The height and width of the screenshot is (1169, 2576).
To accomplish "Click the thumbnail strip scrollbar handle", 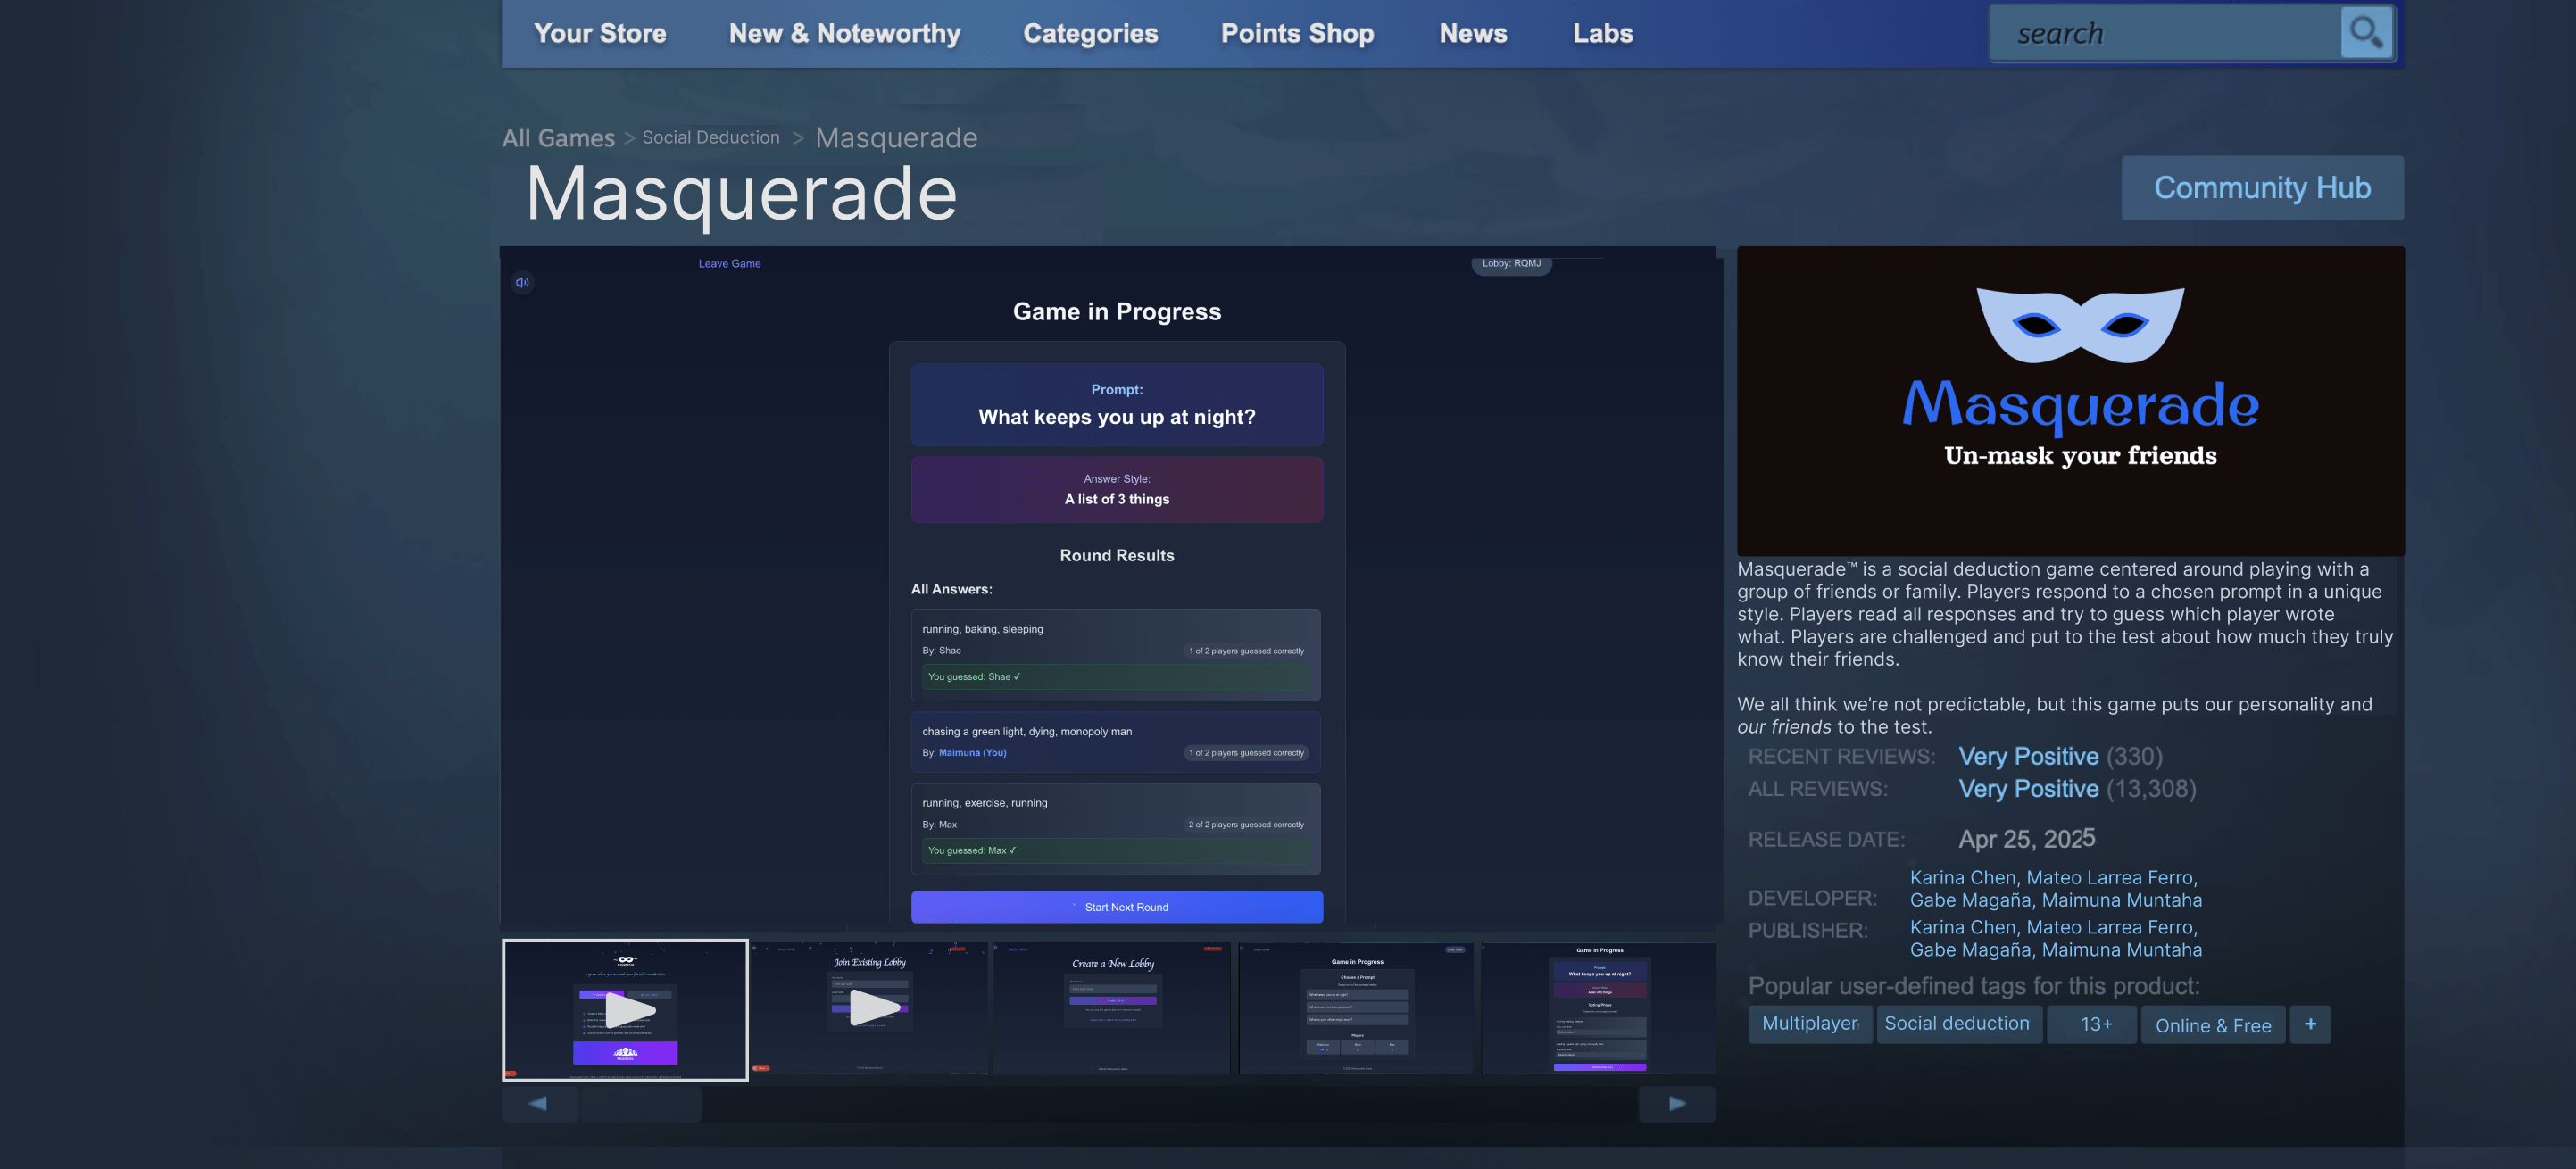I will click(641, 1104).
